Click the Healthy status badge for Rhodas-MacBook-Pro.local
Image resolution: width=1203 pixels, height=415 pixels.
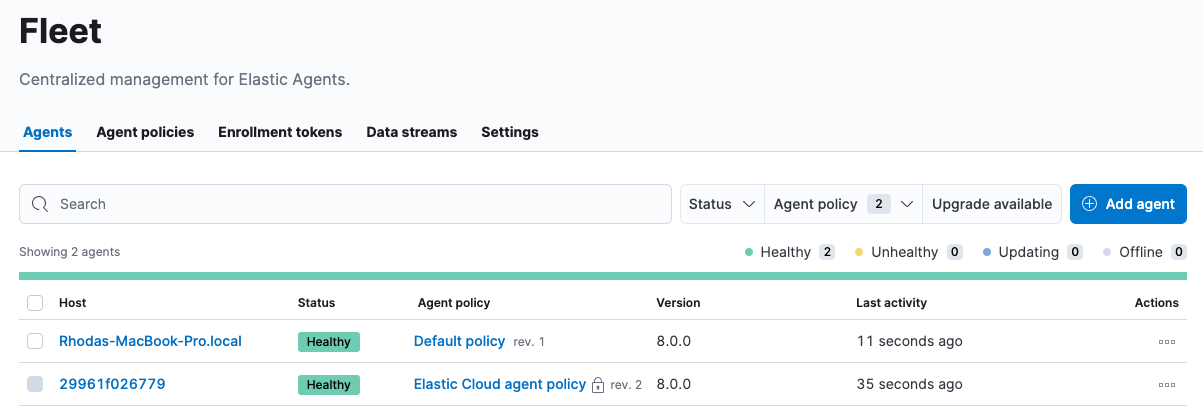click(328, 342)
